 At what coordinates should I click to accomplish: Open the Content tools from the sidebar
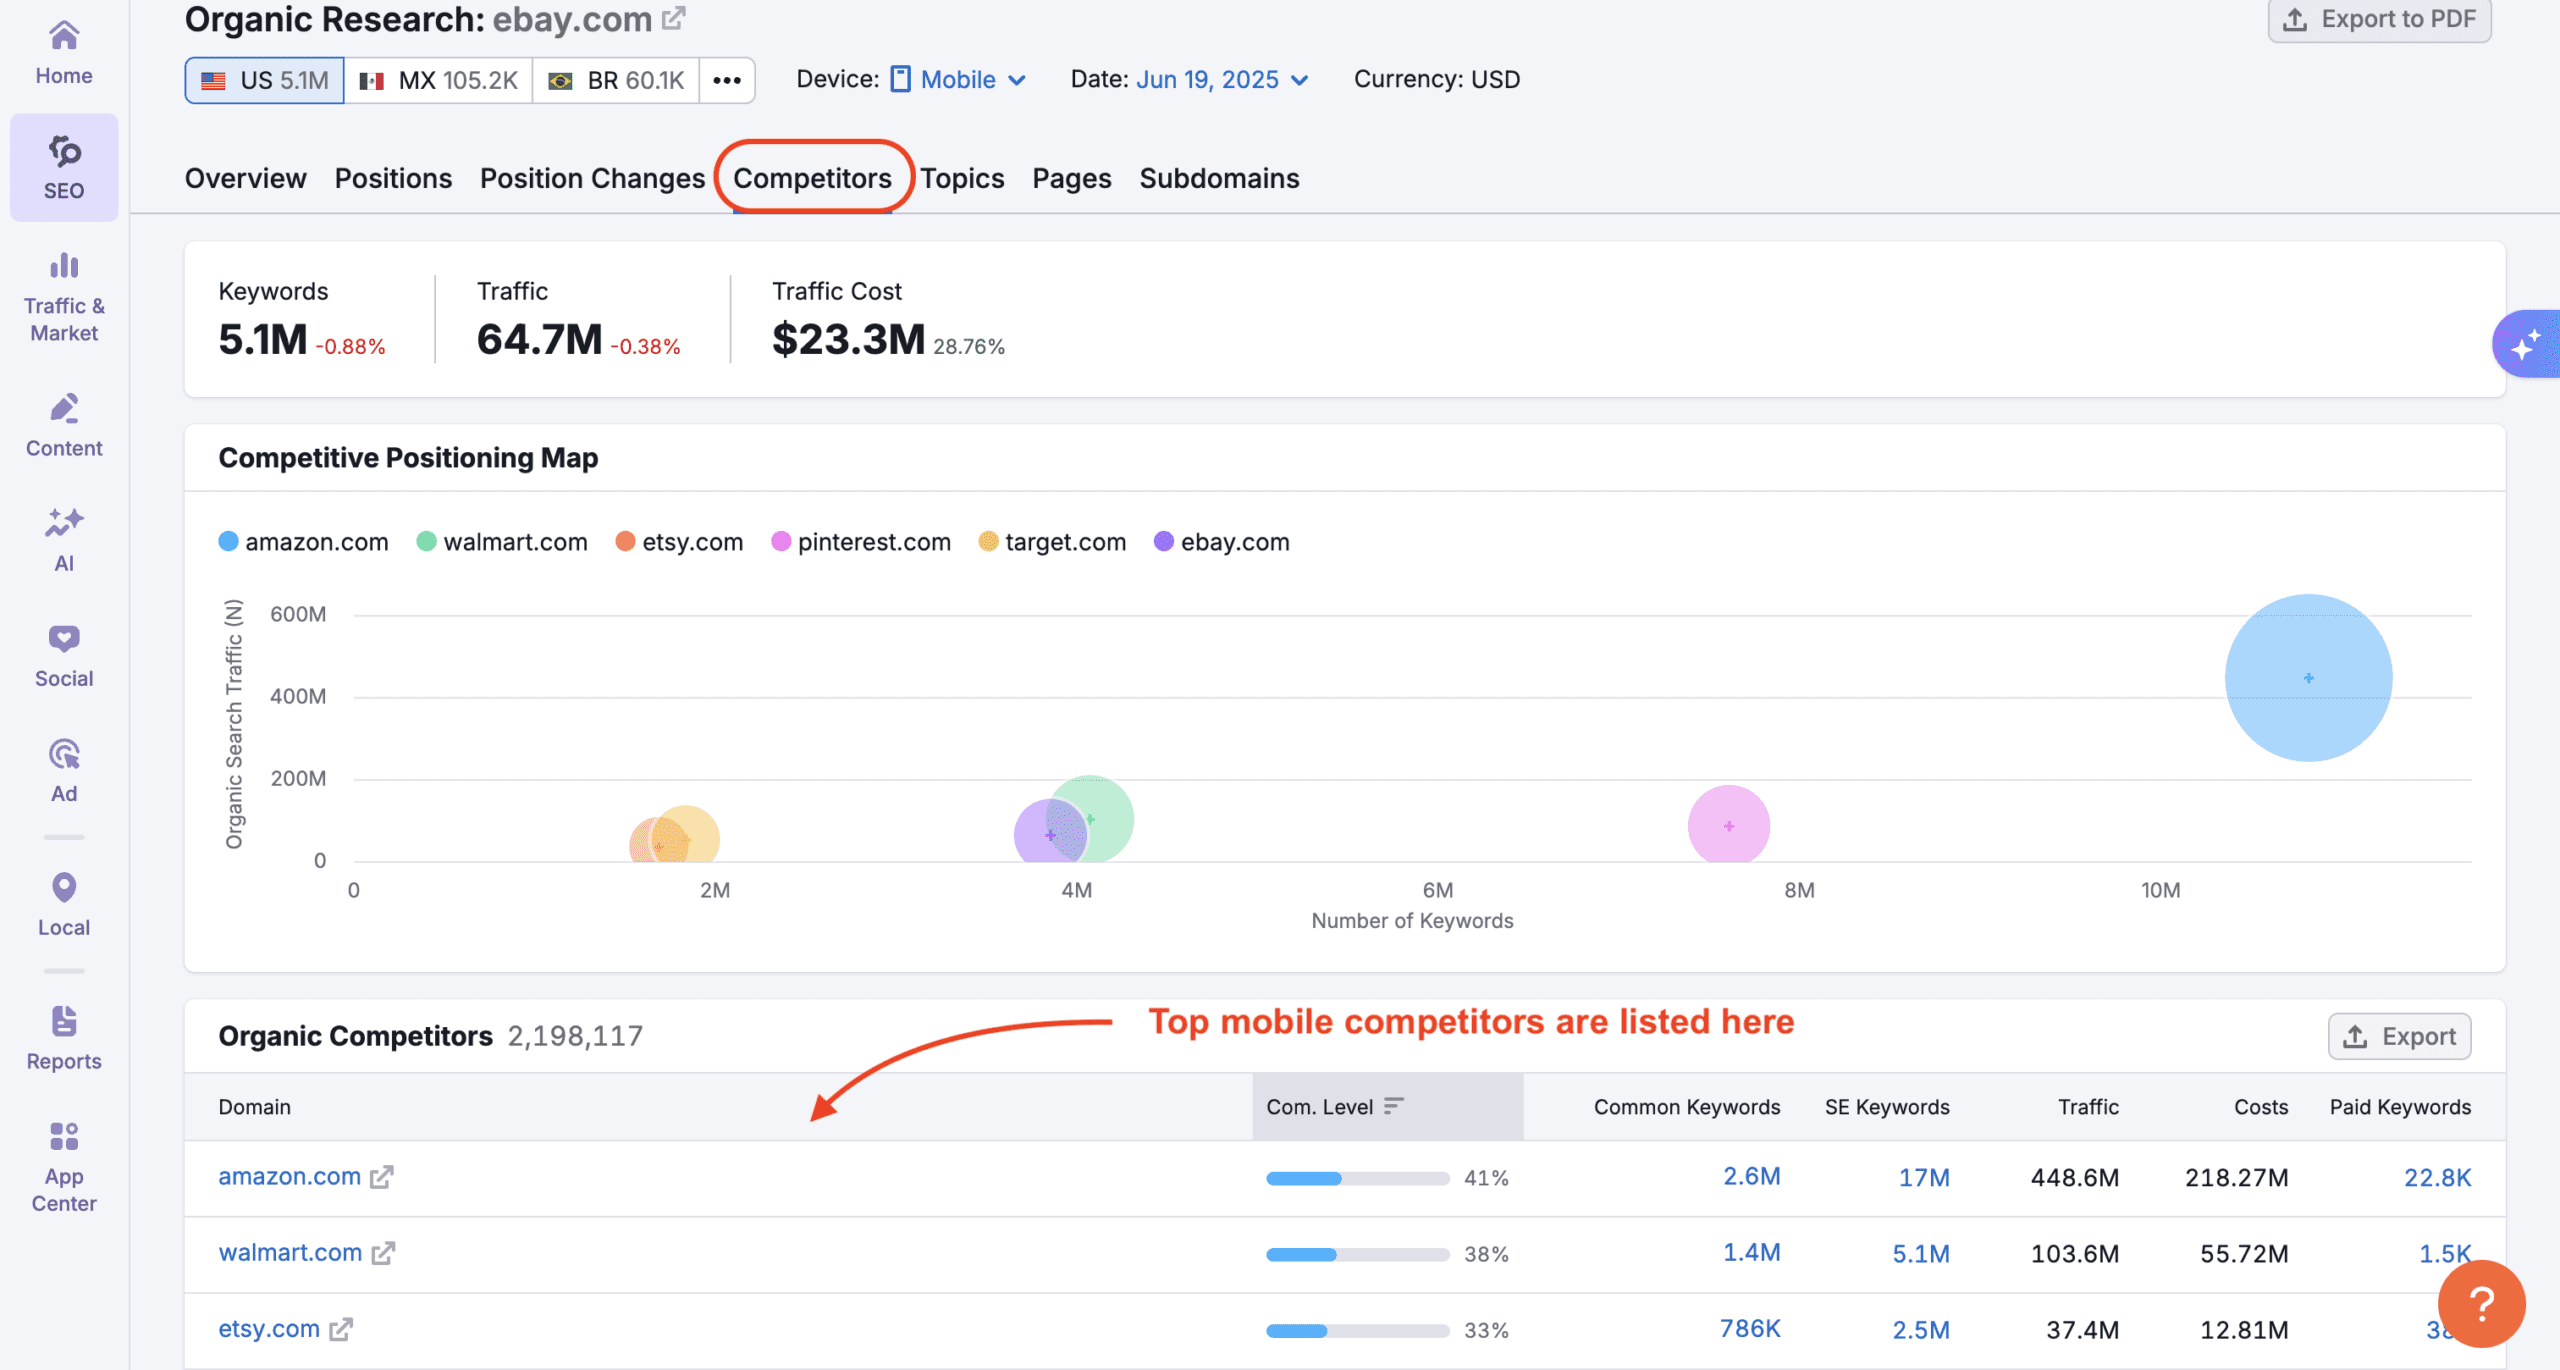tap(63, 424)
